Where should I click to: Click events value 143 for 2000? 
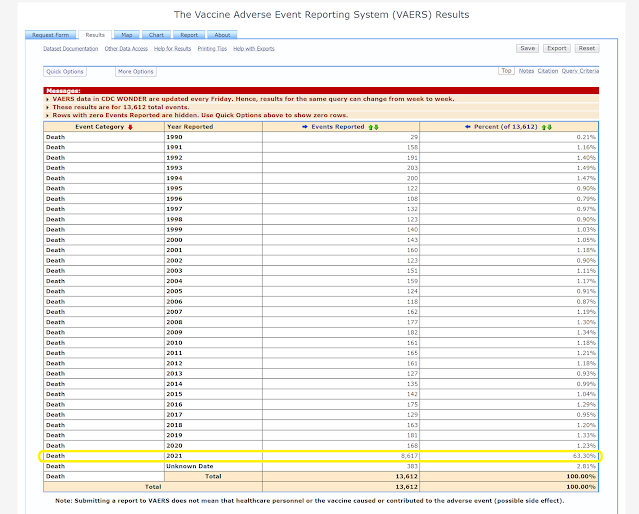tap(412, 240)
